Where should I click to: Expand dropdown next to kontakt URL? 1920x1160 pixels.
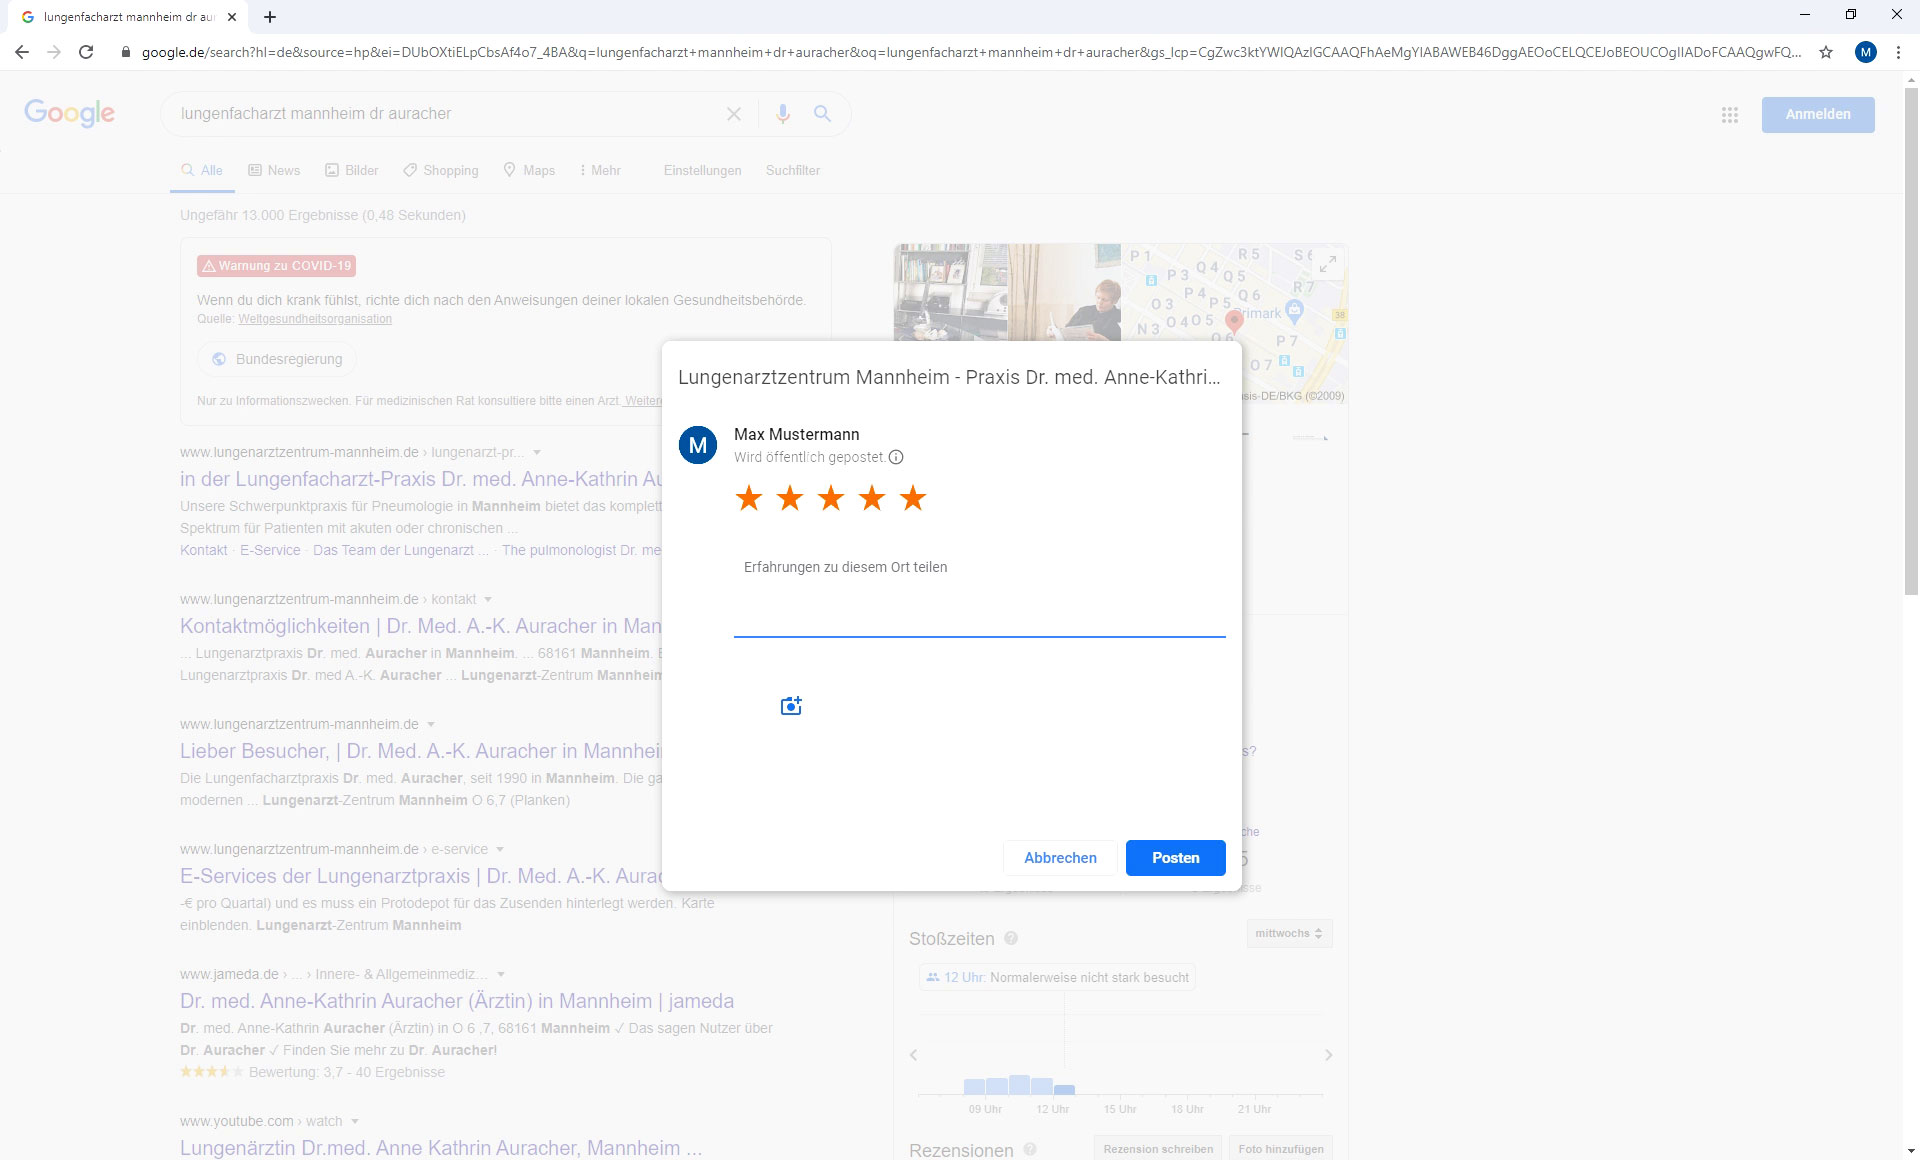click(488, 600)
